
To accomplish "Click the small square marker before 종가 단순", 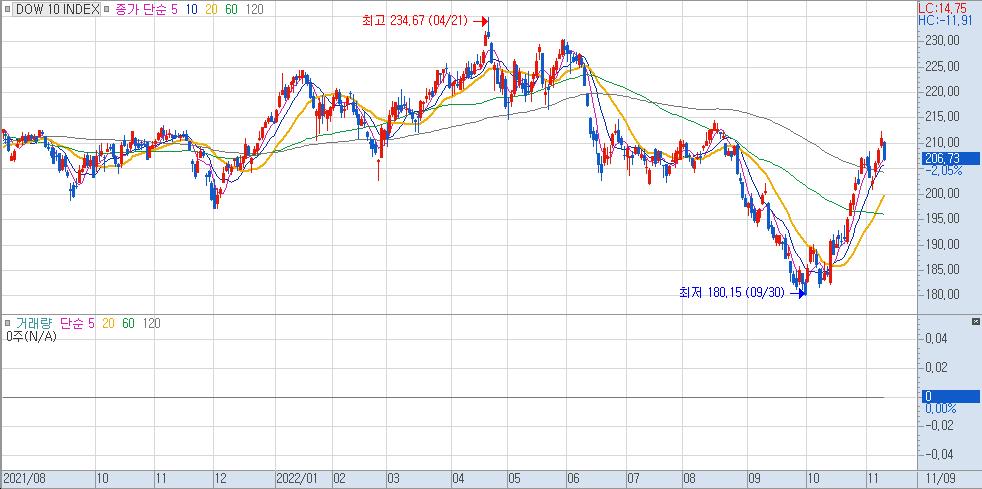I will point(106,9).
